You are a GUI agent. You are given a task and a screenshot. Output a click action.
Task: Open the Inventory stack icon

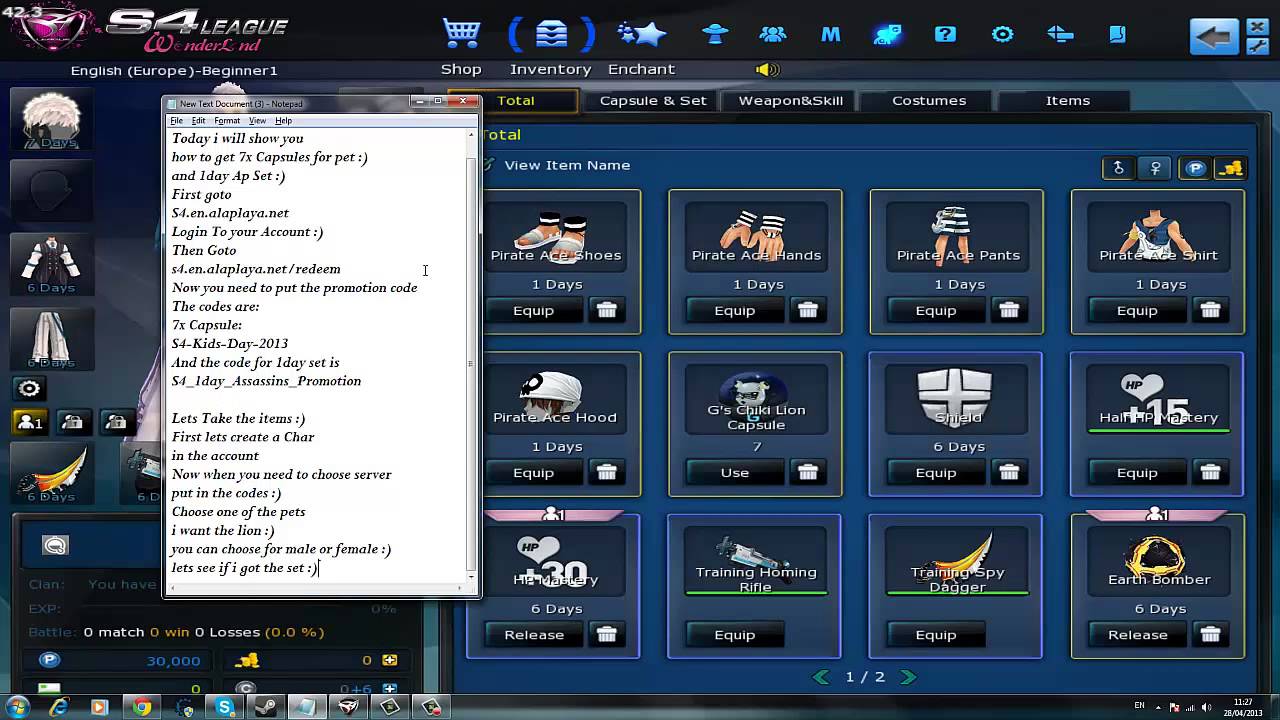(551, 34)
